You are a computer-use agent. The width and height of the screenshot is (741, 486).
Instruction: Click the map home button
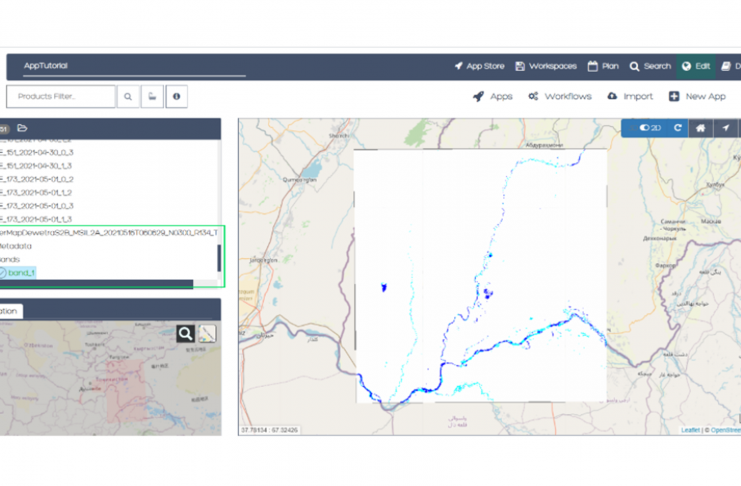(700, 128)
